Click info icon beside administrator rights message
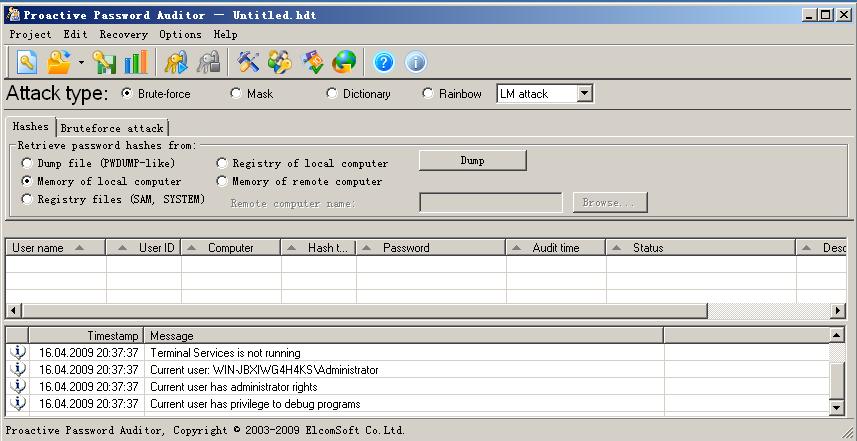 pyautogui.click(x=17, y=386)
